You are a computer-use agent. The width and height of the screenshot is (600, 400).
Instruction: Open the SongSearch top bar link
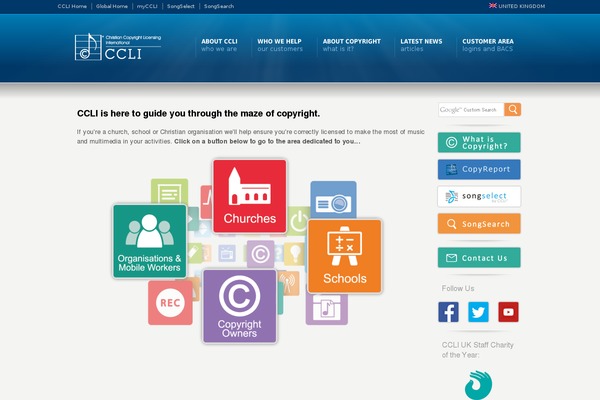coord(219,6)
